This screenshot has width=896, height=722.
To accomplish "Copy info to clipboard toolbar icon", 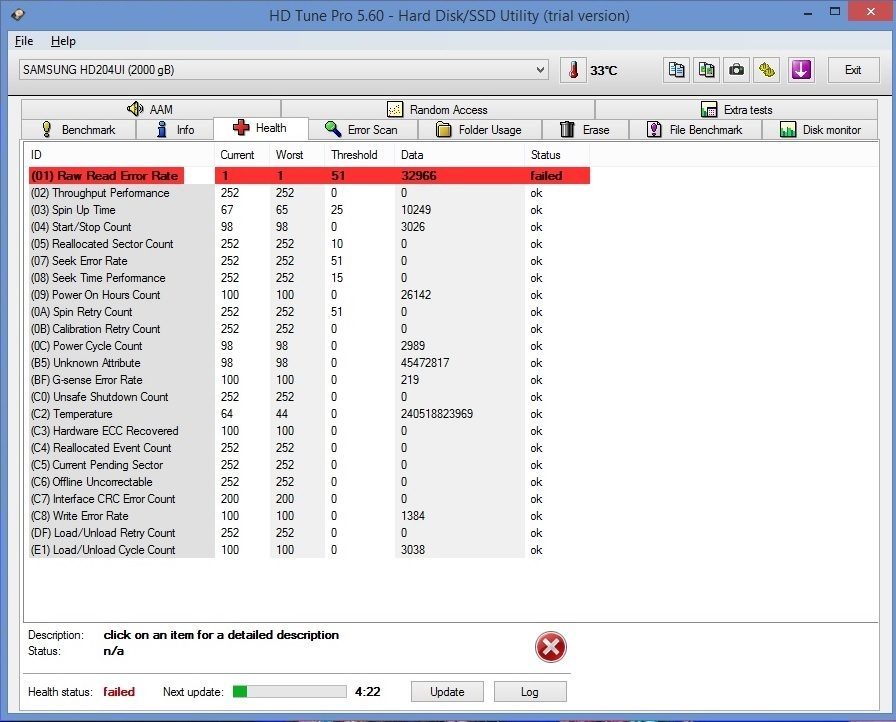I will (677, 70).
